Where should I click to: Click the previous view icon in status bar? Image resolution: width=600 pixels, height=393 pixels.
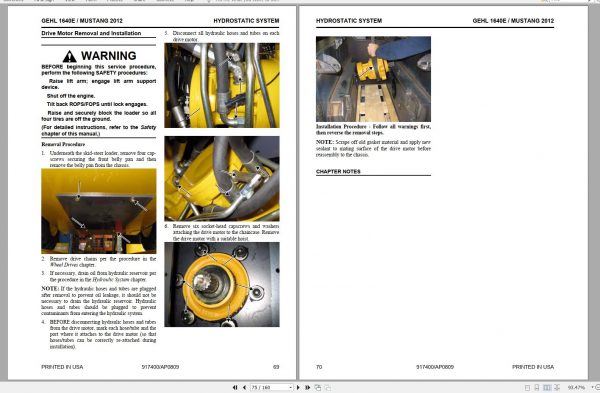(x=318, y=388)
